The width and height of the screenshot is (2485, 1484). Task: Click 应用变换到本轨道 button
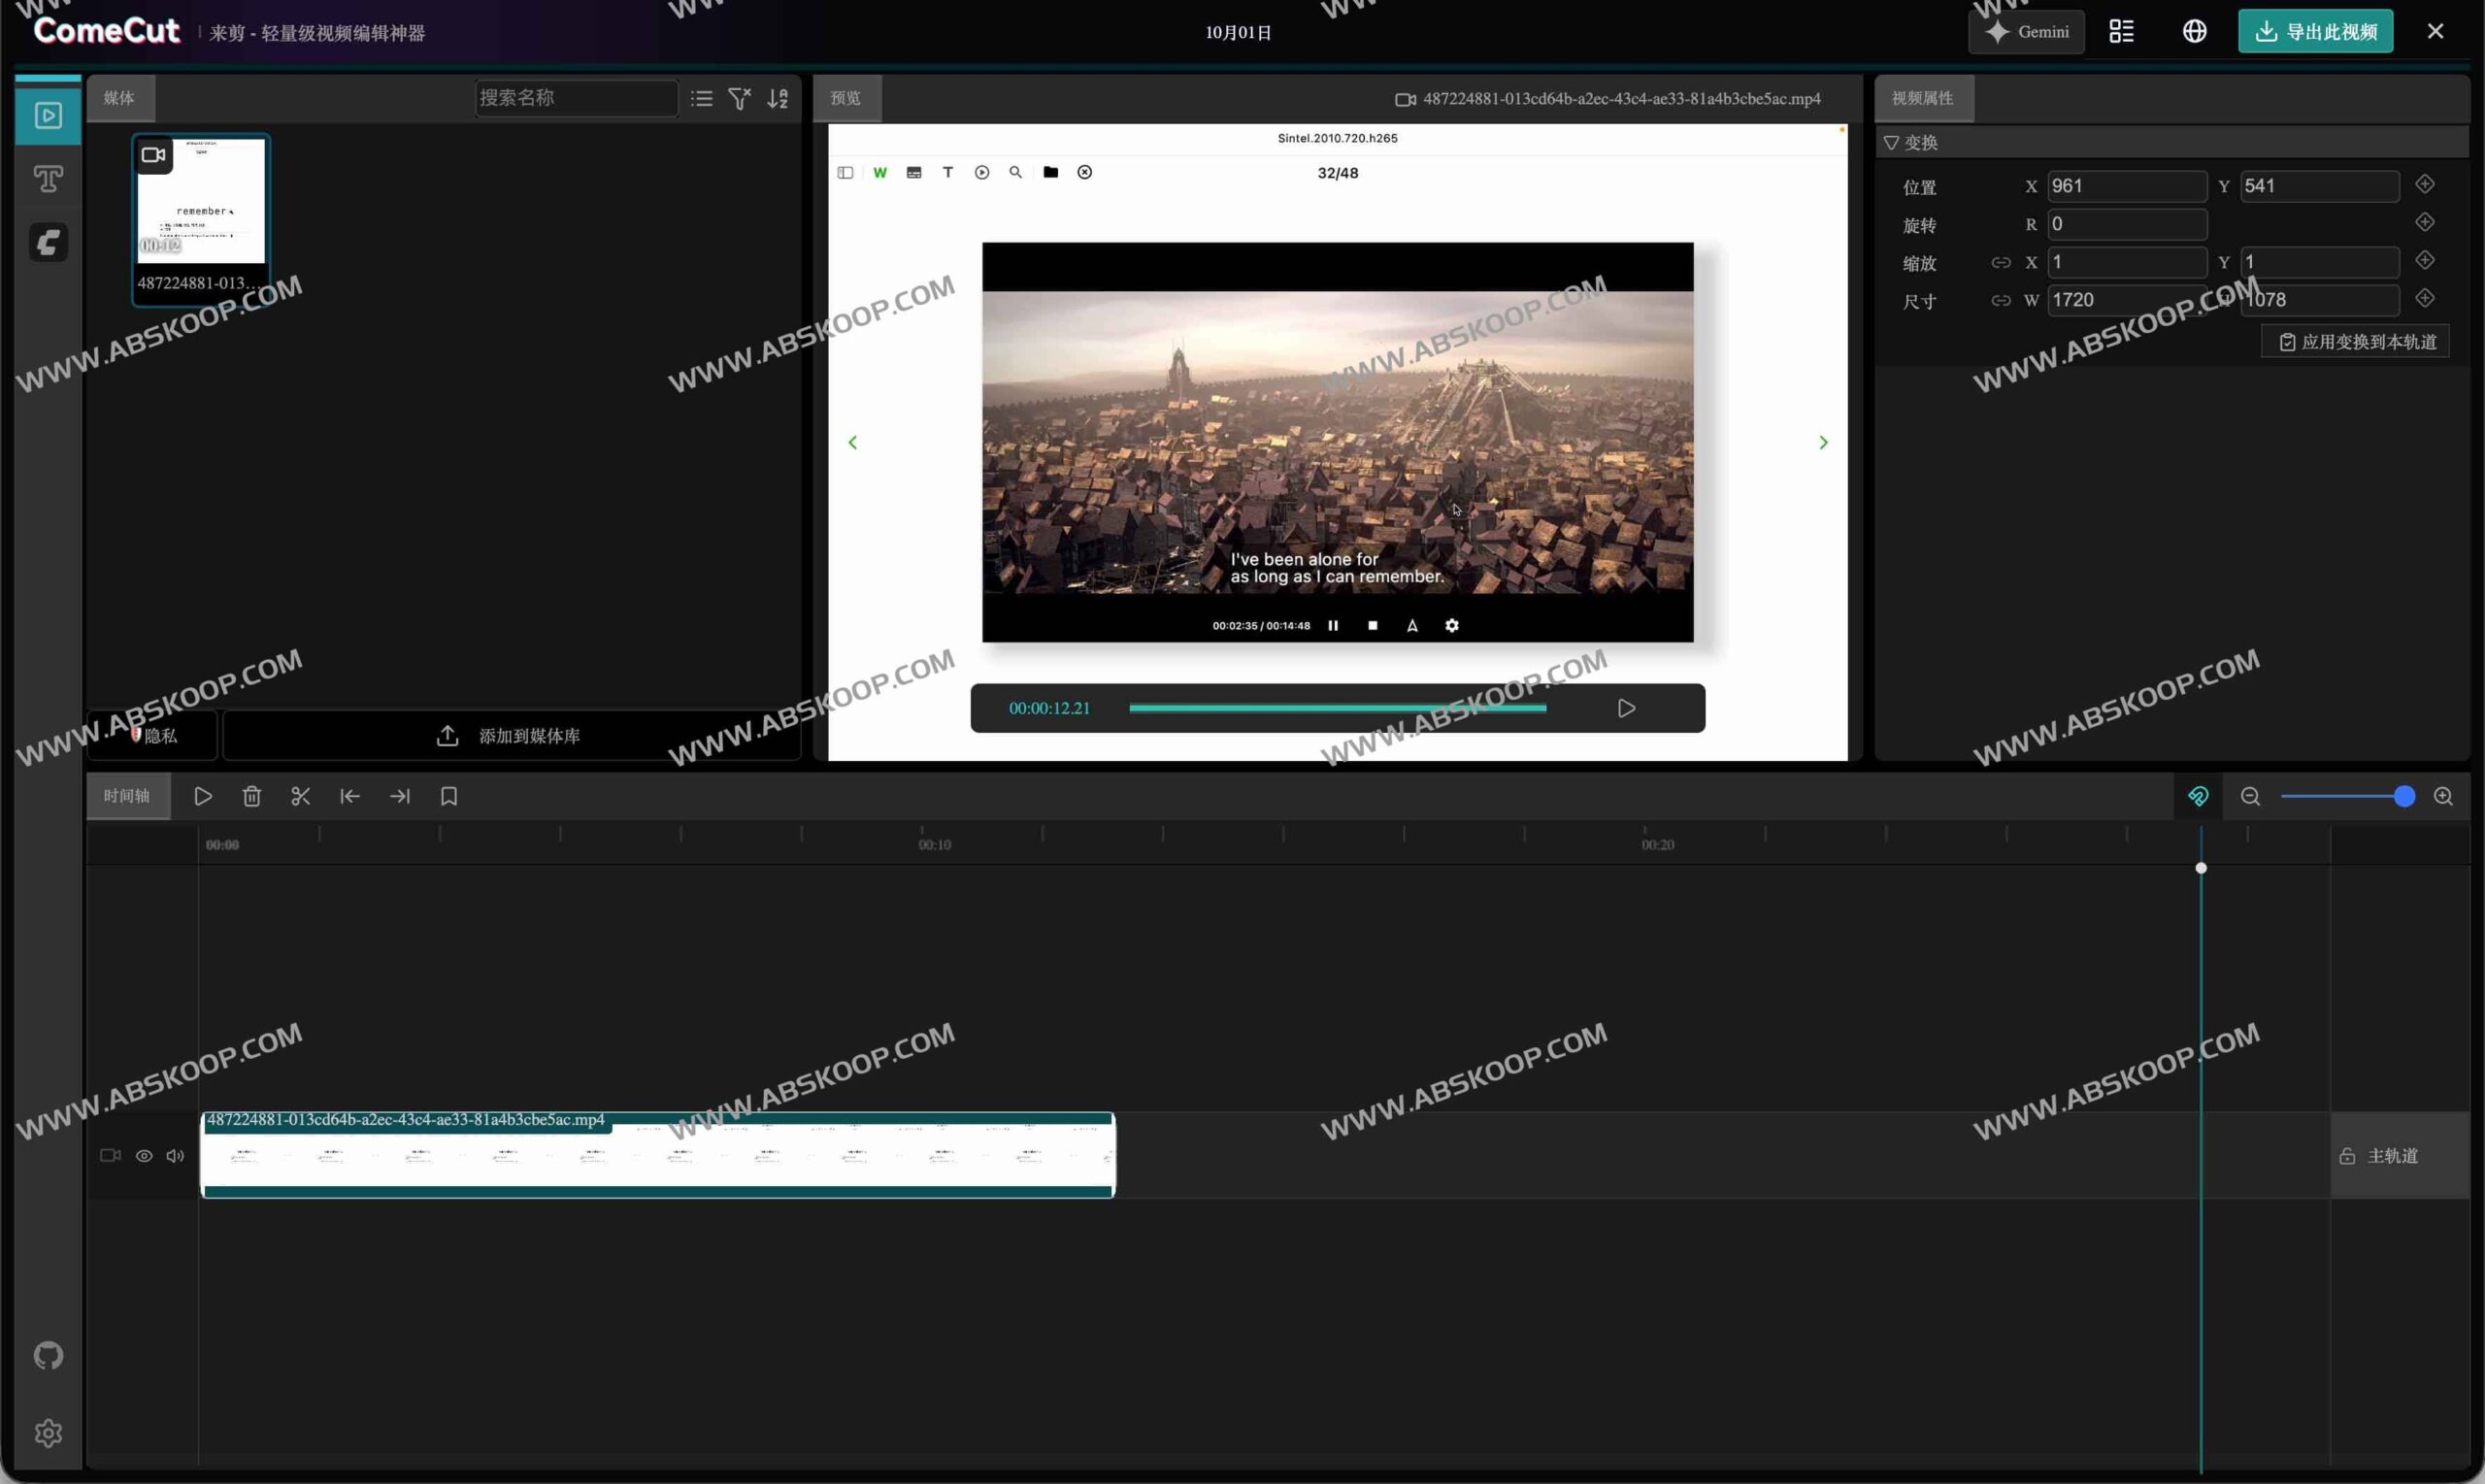[2356, 342]
